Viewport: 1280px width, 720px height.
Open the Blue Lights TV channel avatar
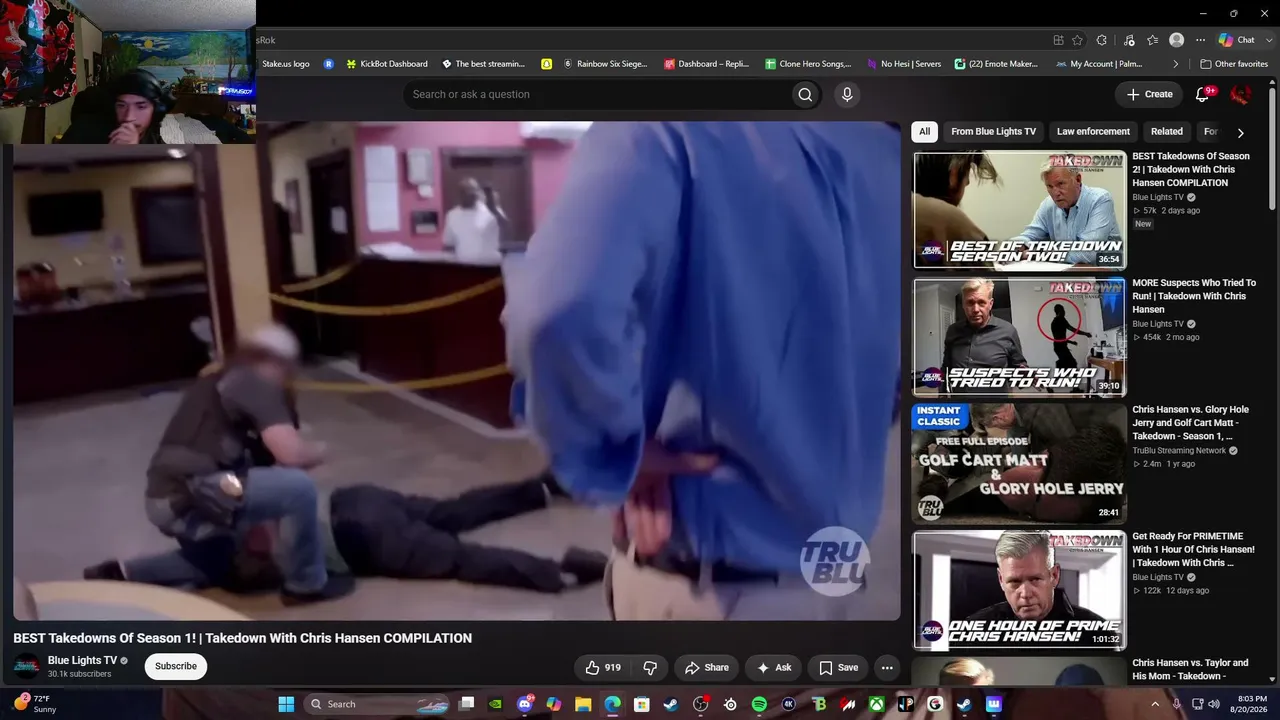(27, 667)
